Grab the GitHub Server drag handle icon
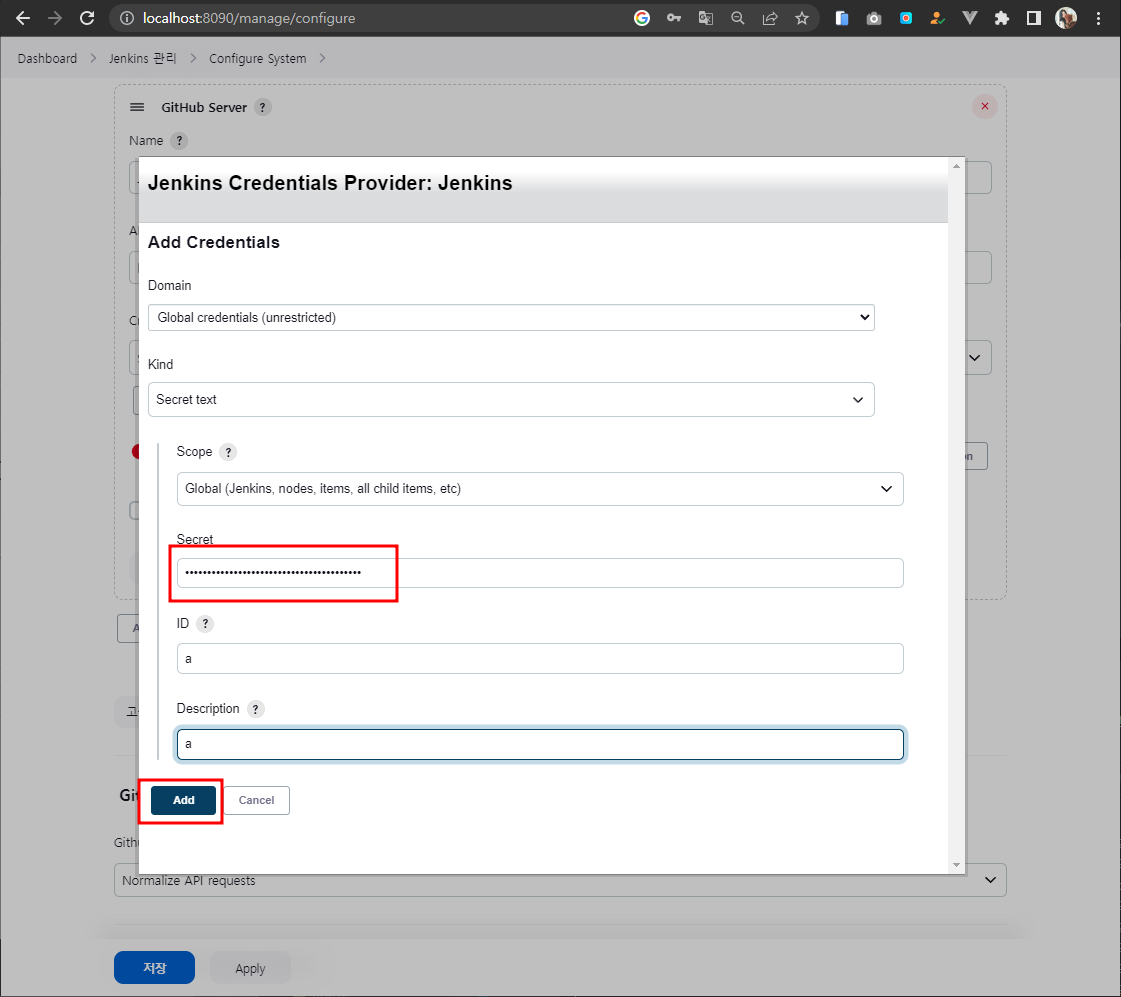Screen dimensions: 1121x997 tap(137, 107)
